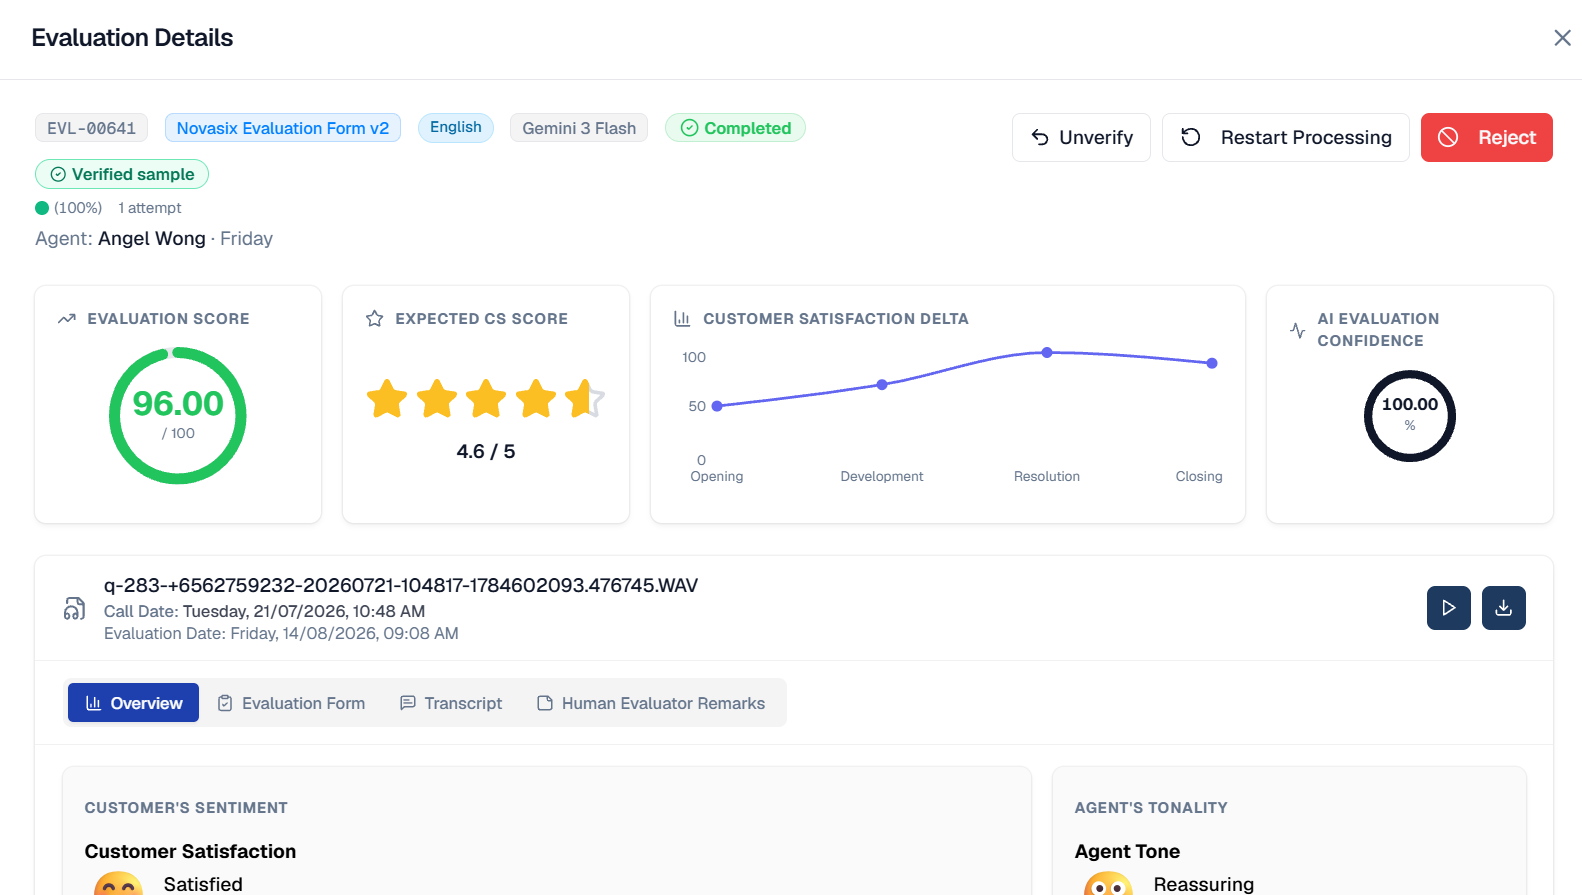Click the Evaluation Score trend icon
This screenshot has width=1582, height=895.
[67, 319]
